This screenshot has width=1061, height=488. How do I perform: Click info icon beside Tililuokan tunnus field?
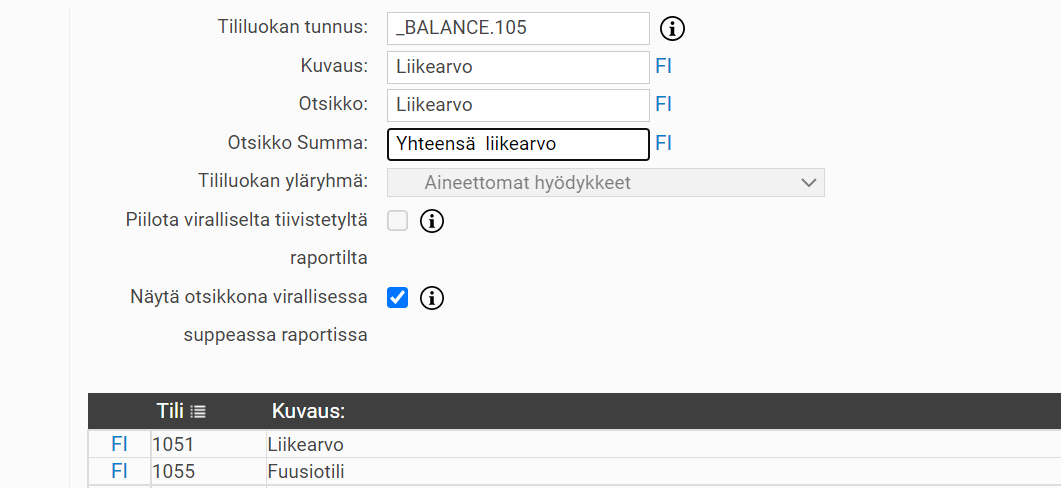click(674, 29)
